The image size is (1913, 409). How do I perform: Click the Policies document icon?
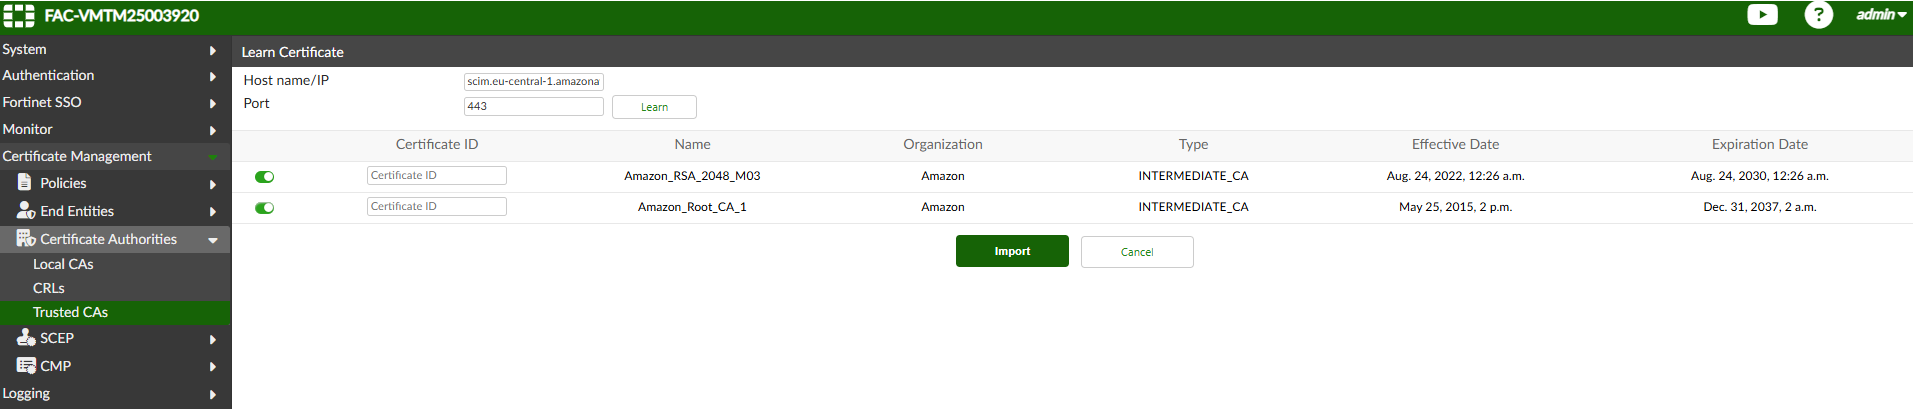point(25,183)
